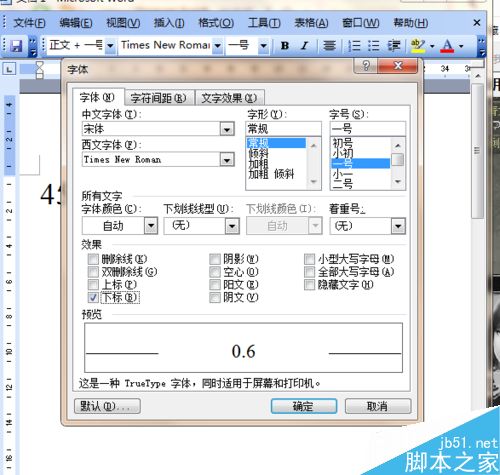The image size is (500, 475).
Task: Enable the 阴影 shadow checkbox
Action: 215,259
